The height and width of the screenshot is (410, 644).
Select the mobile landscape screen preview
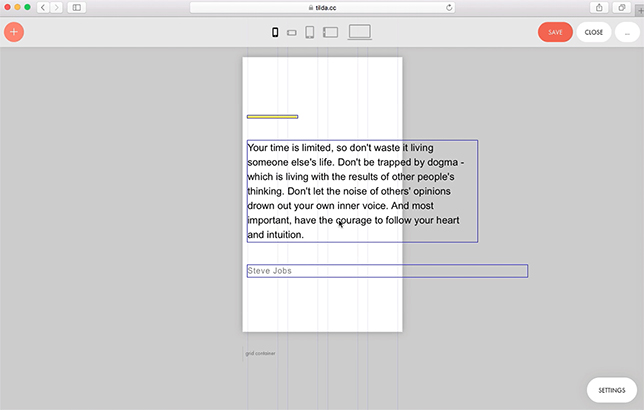292,32
